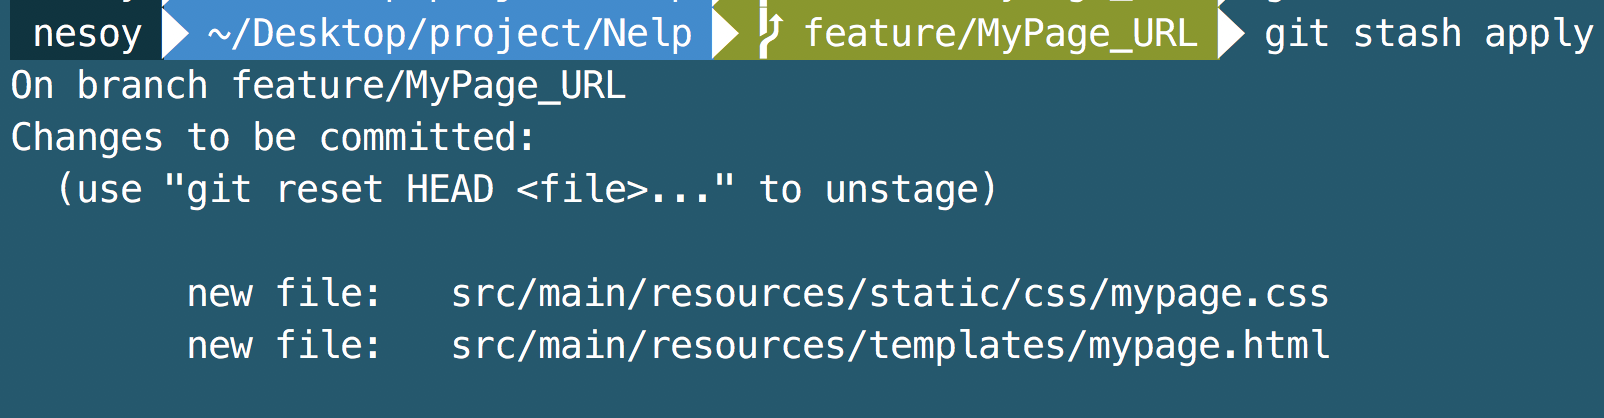Click the git stash apply command text
This screenshot has height=418, width=1604.
click(x=1428, y=35)
